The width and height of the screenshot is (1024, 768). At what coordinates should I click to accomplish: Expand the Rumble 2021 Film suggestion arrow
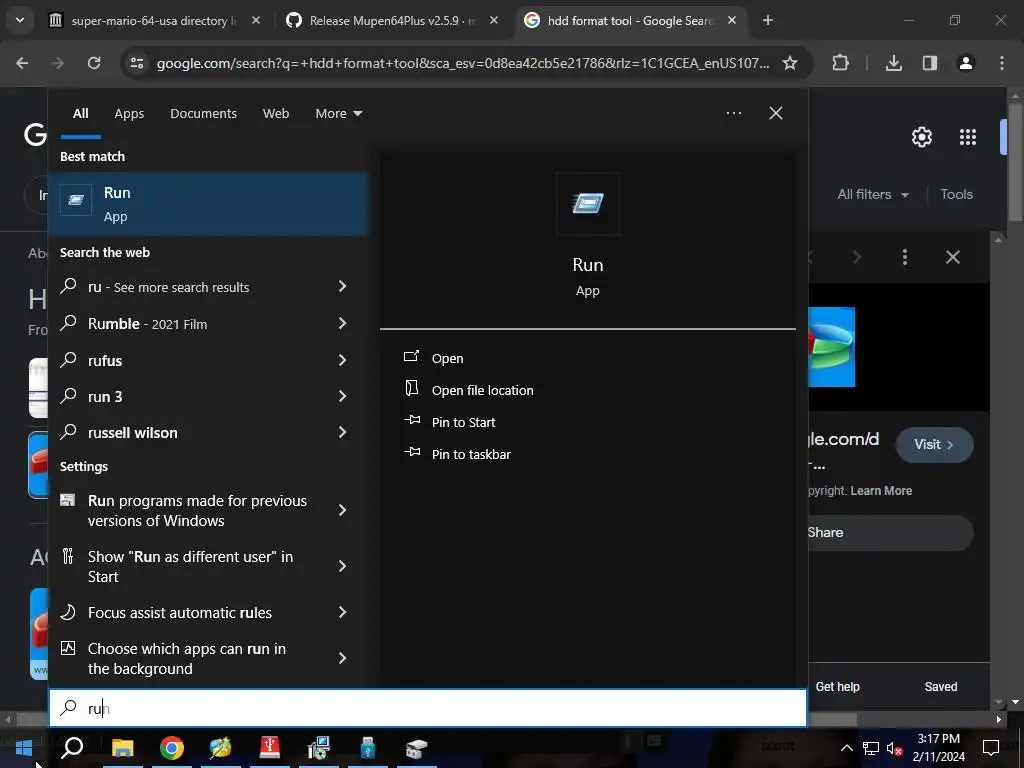click(342, 323)
